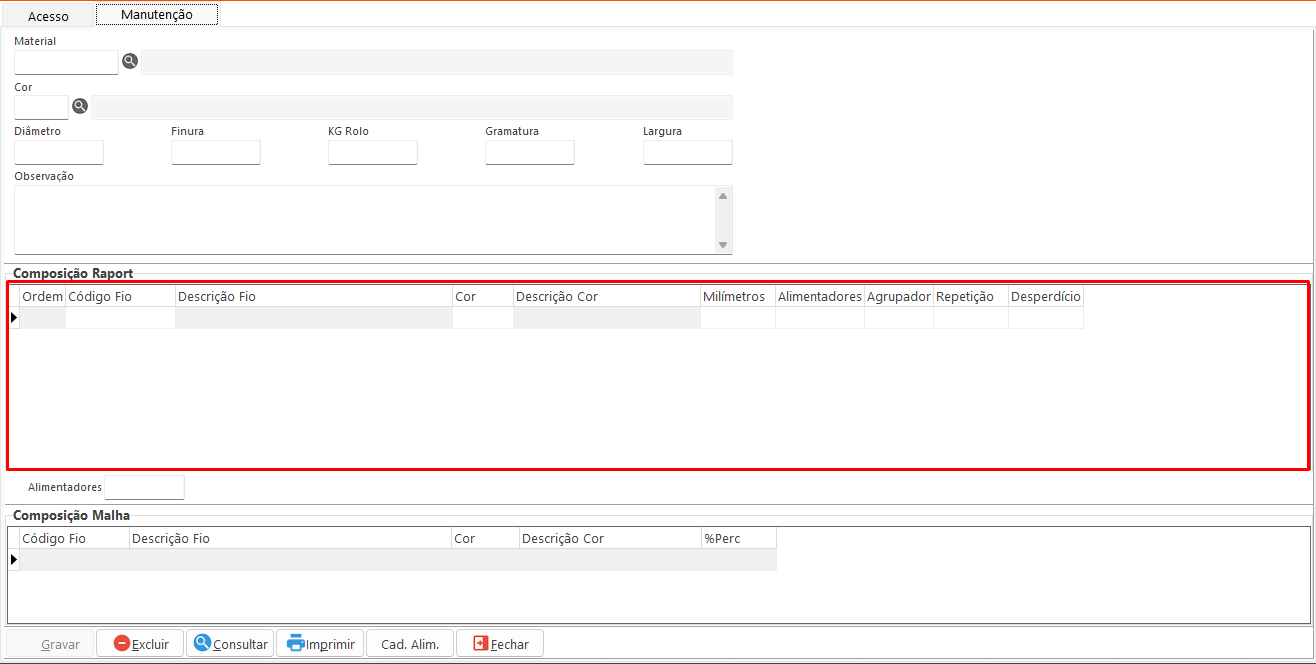This screenshot has width=1316, height=664.
Task: Focus the Largura input field
Action: 687,152
